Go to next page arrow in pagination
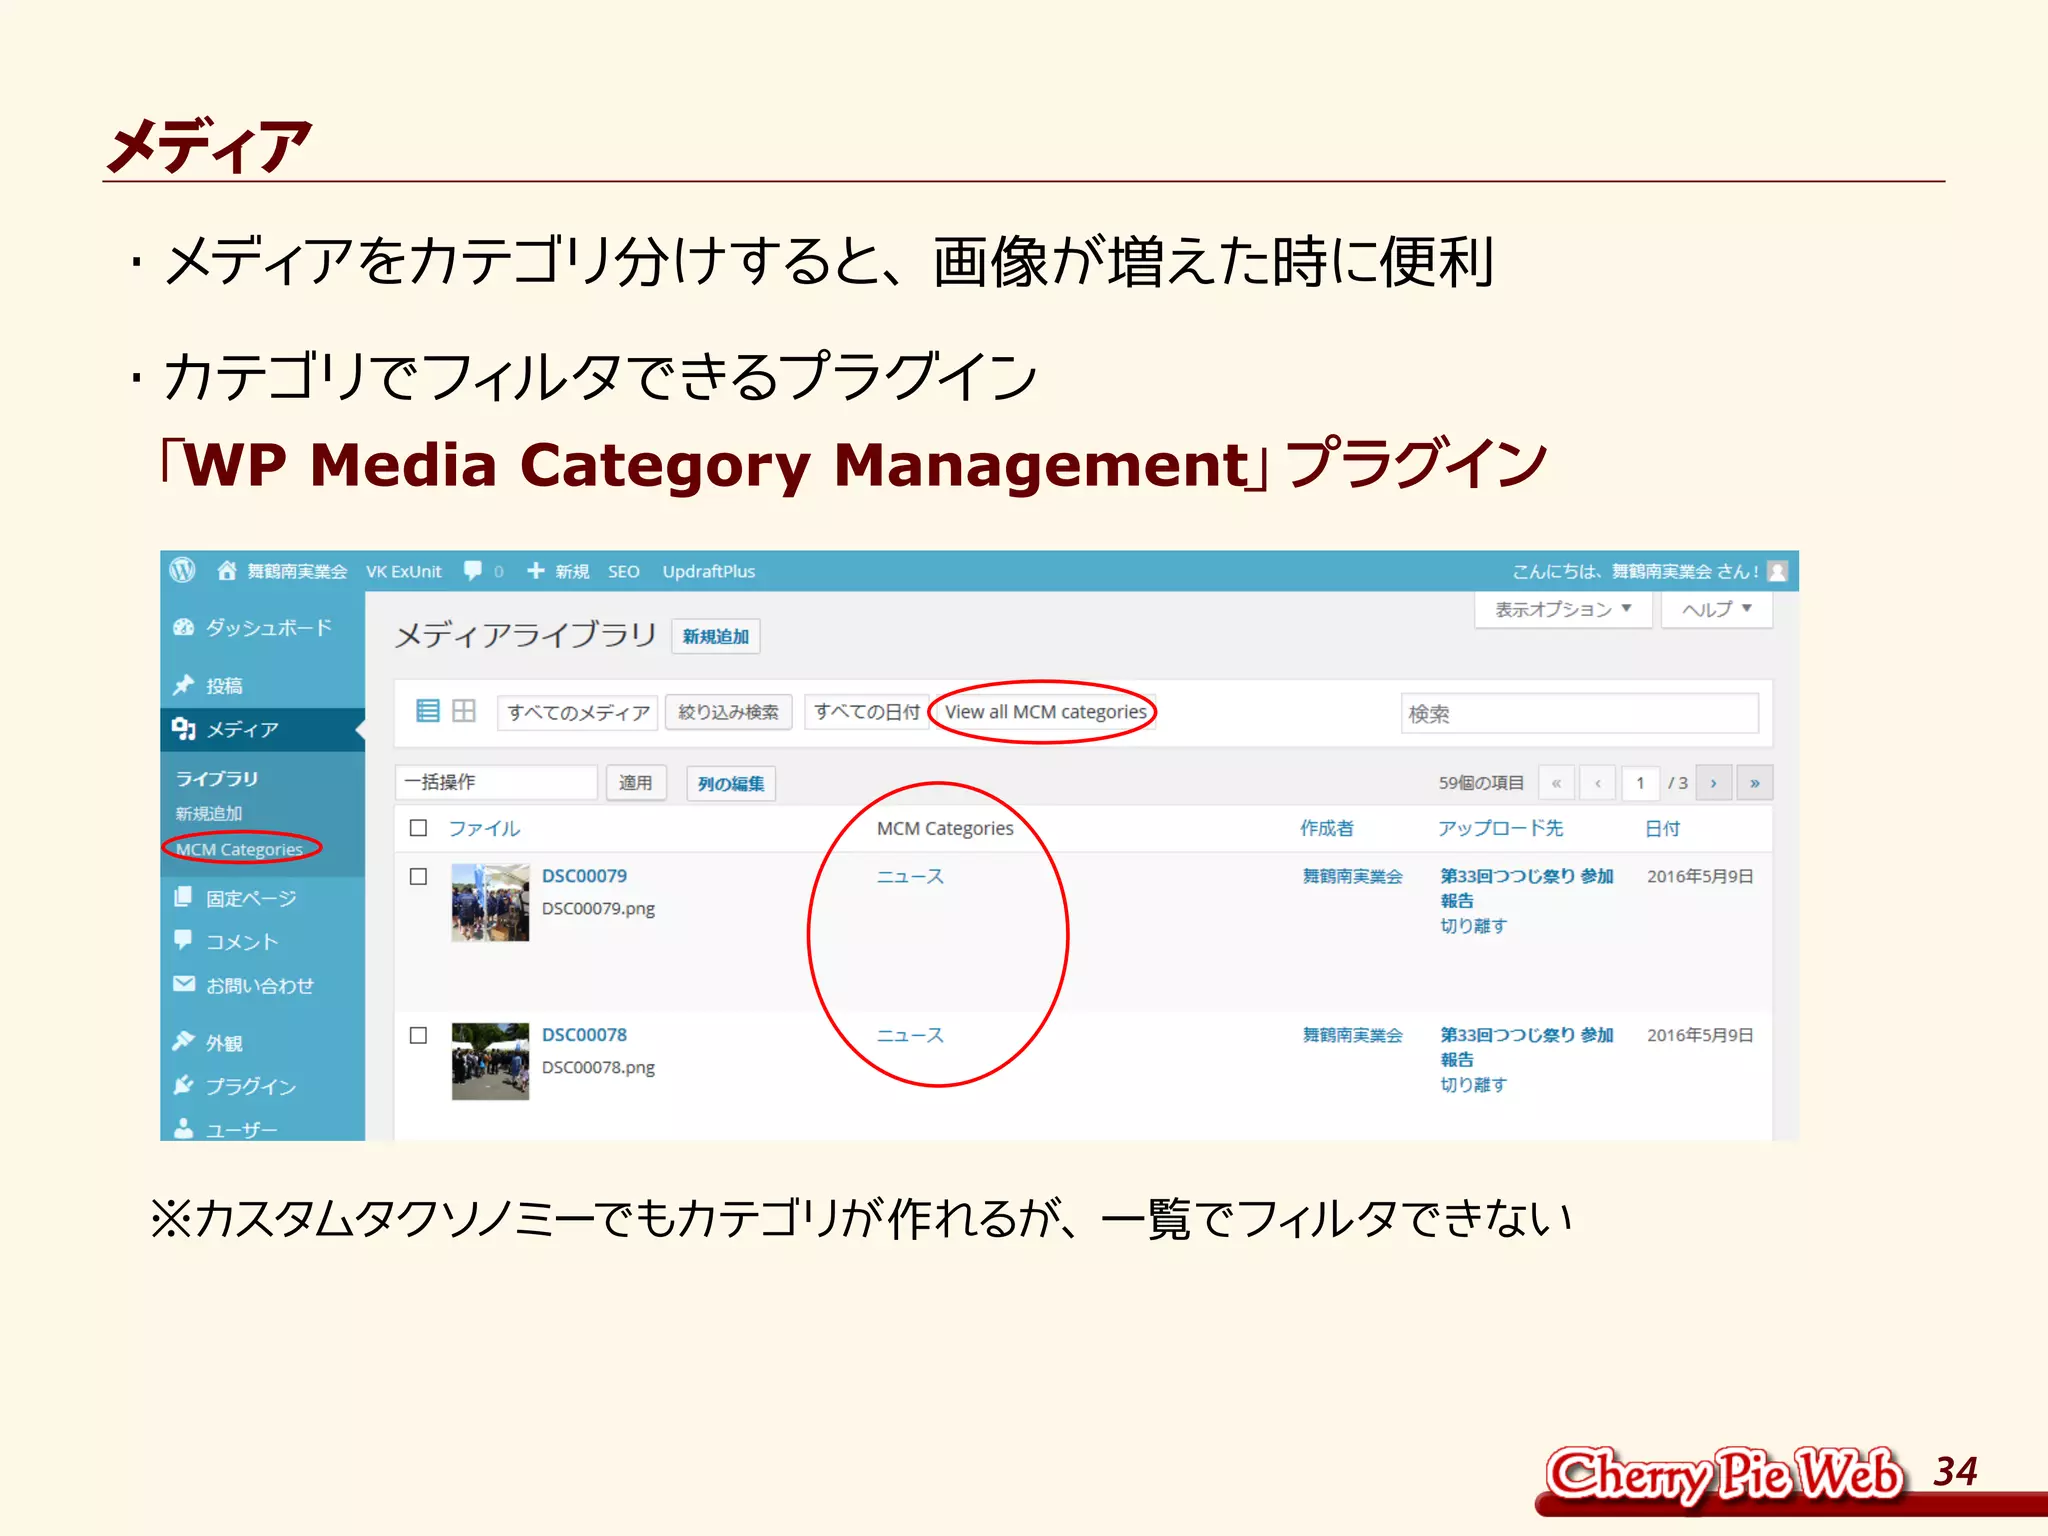 click(x=1714, y=783)
